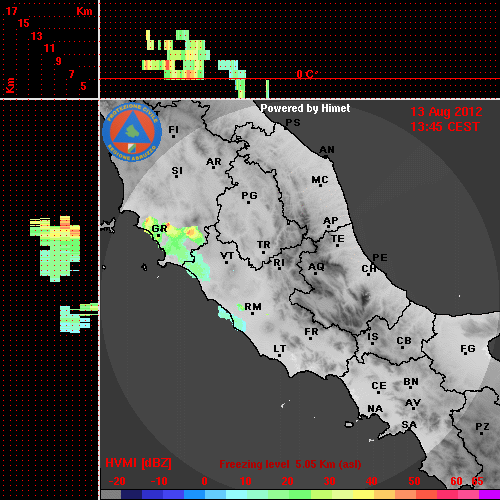Click city label IS on the map
Viewport: 500px width, 500px height.
(x=373, y=337)
